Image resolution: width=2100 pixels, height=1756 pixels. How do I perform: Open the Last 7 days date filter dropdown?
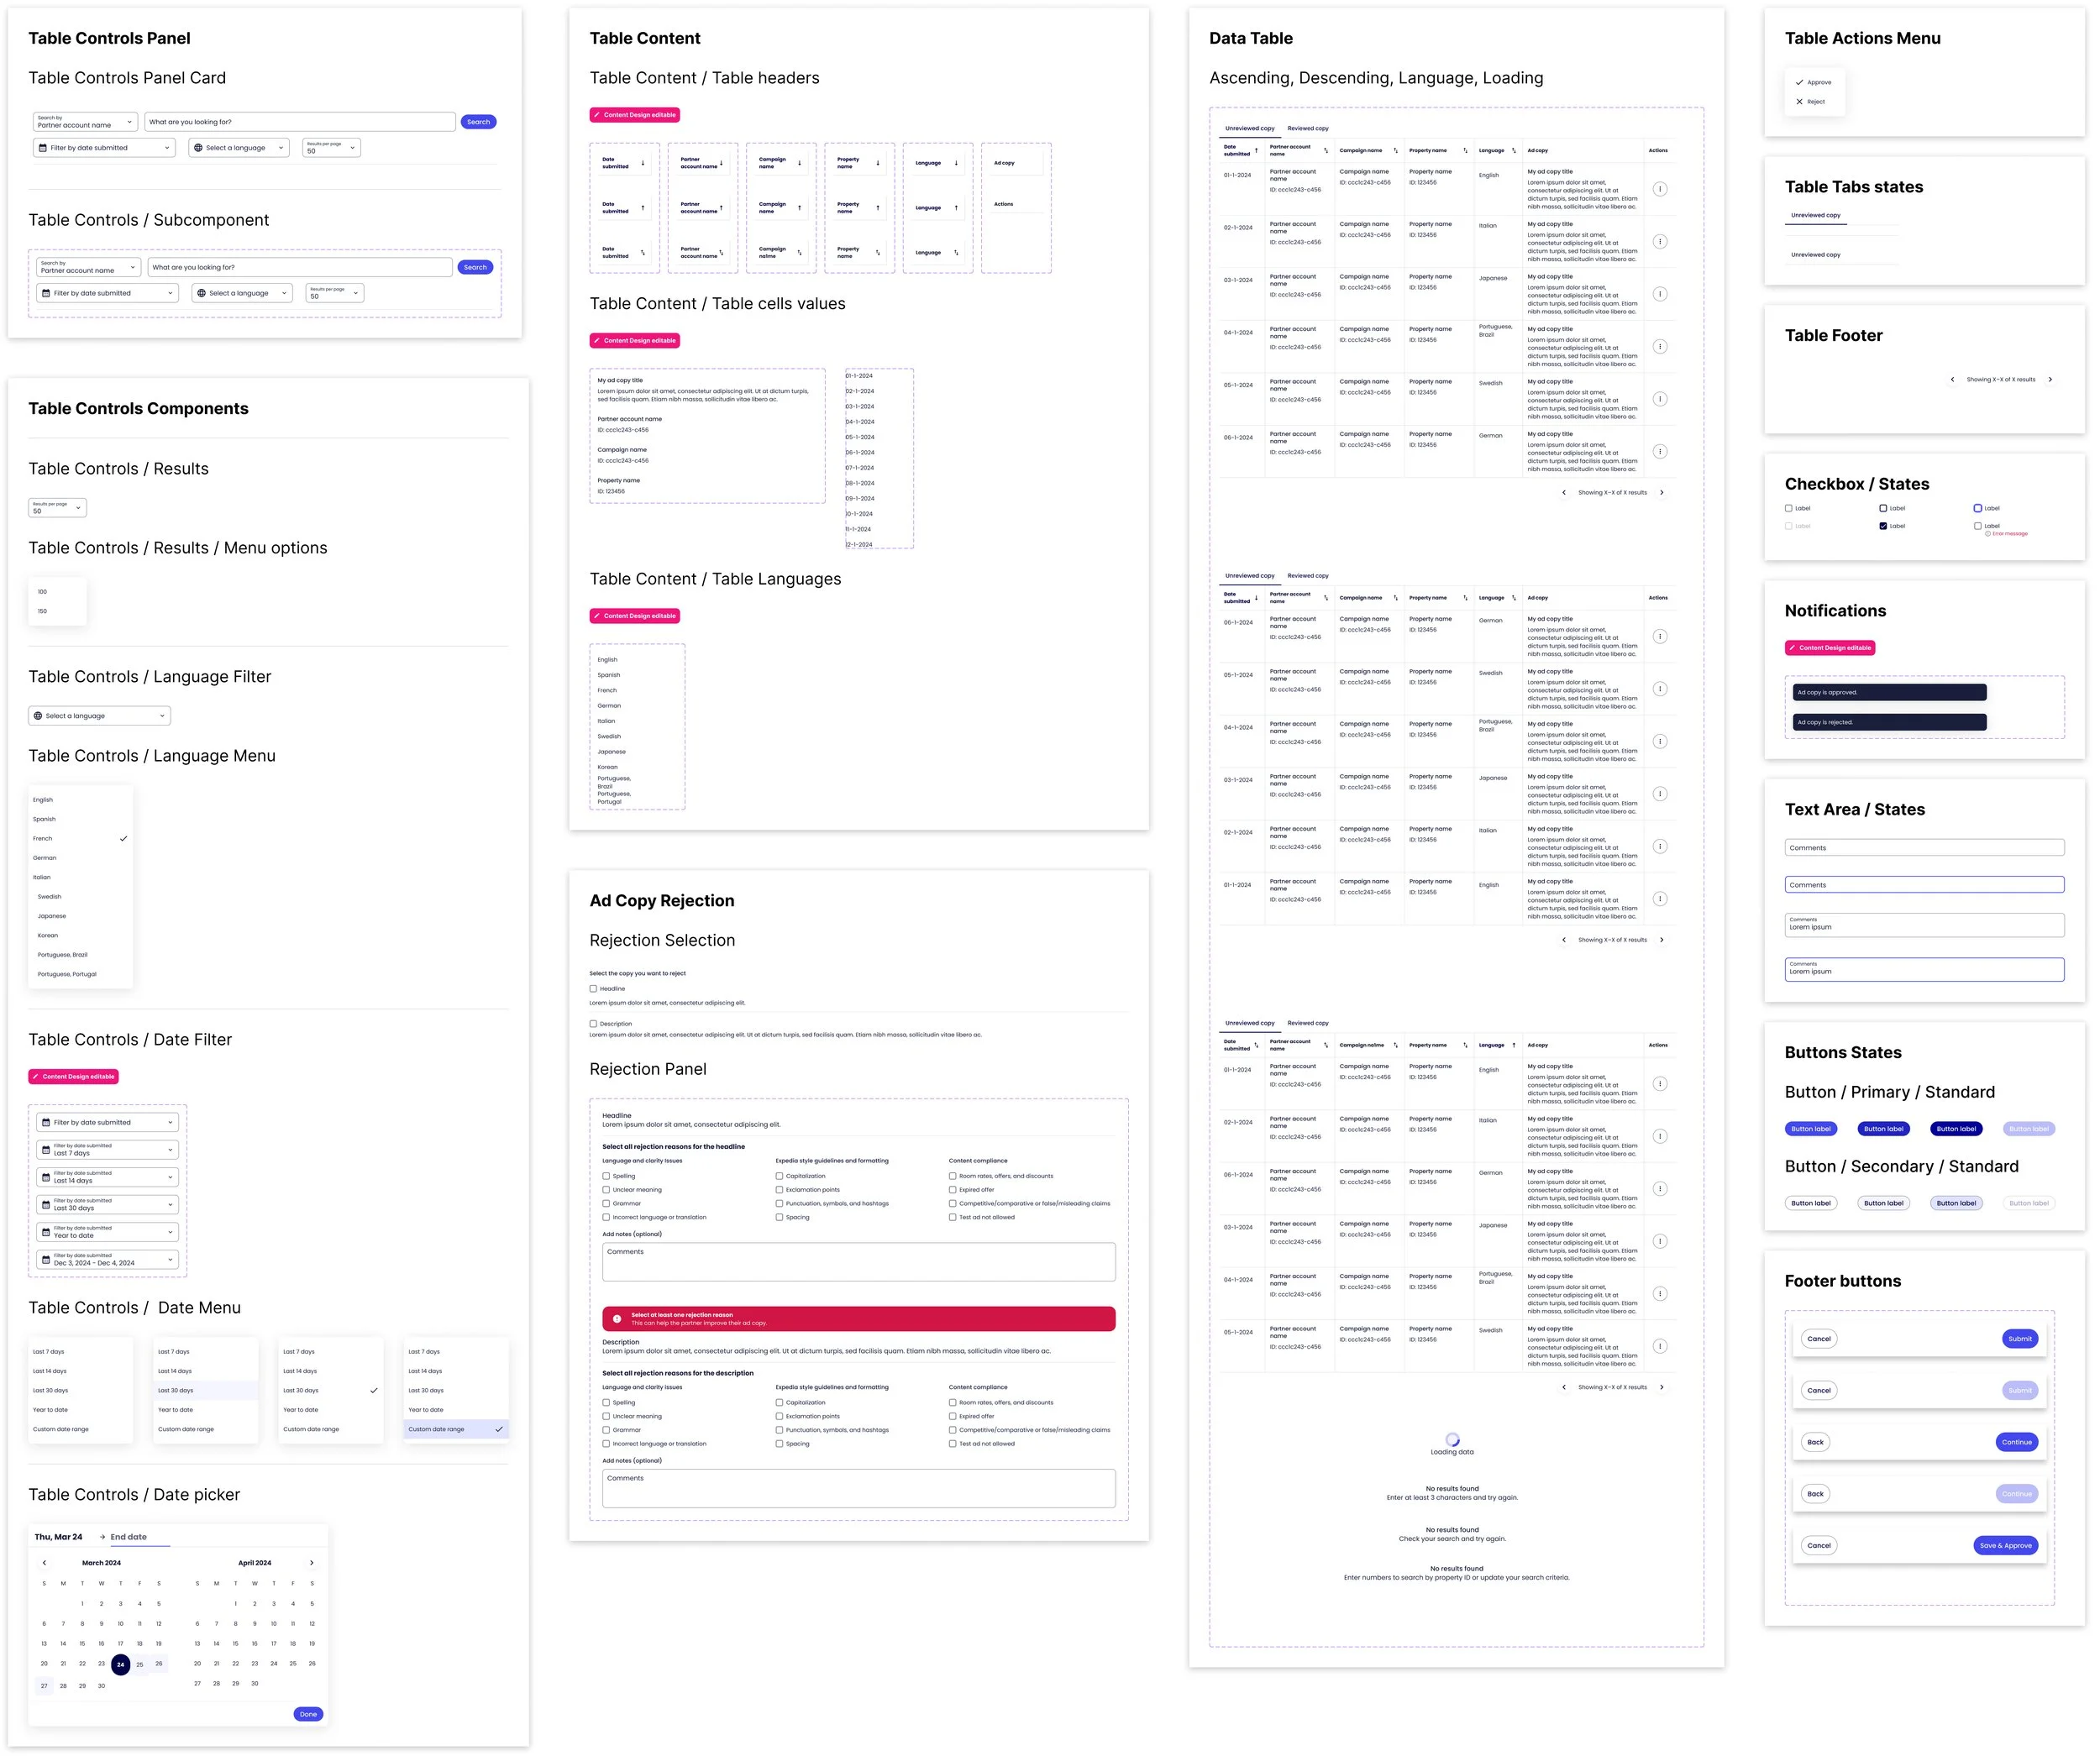click(108, 1150)
